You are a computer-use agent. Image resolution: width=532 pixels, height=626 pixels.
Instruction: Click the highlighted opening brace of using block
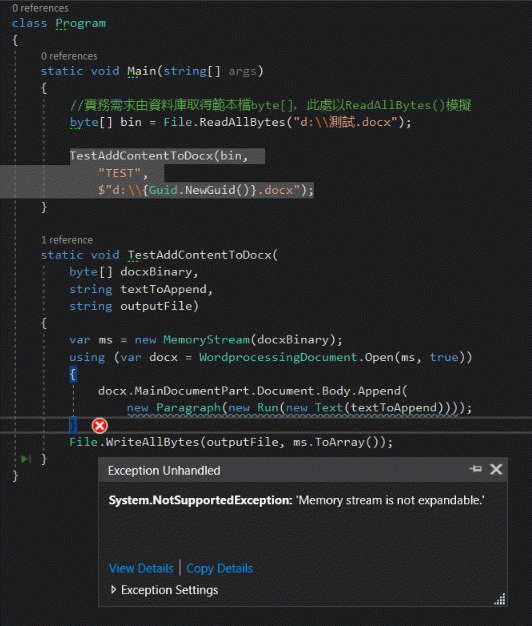point(73,374)
